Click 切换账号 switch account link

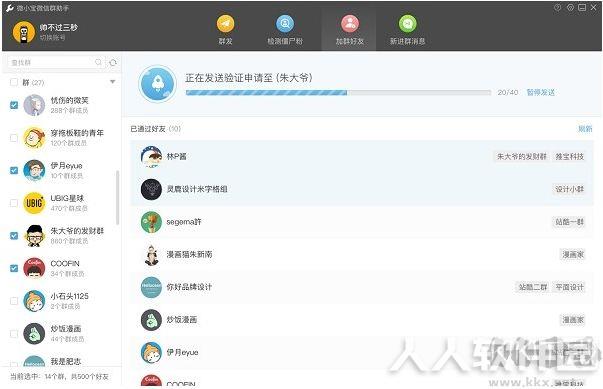click(52, 38)
